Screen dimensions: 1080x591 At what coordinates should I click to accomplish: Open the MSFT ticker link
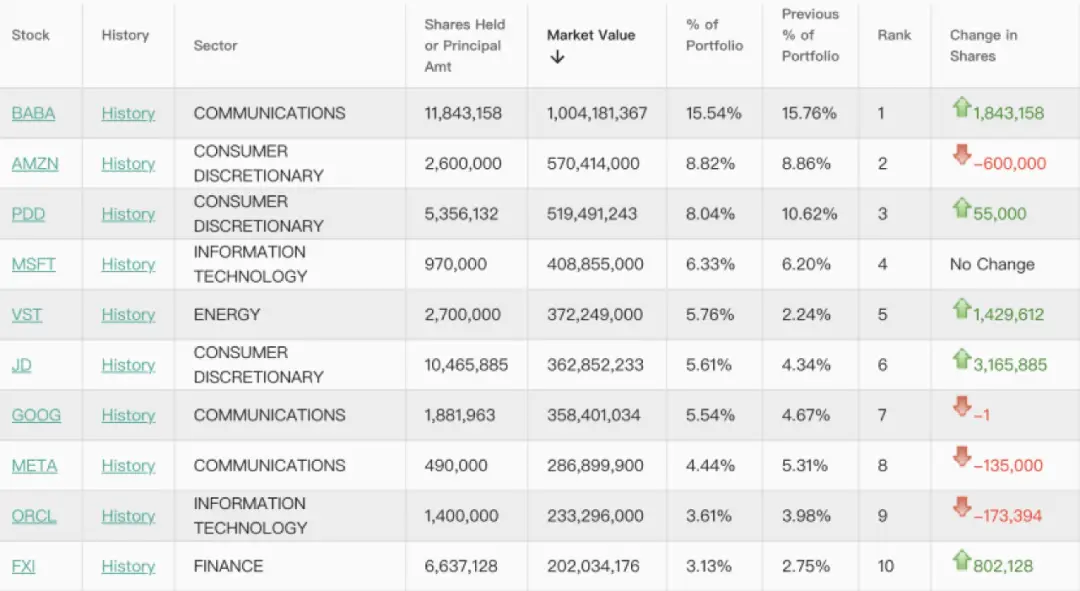coord(33,264)
